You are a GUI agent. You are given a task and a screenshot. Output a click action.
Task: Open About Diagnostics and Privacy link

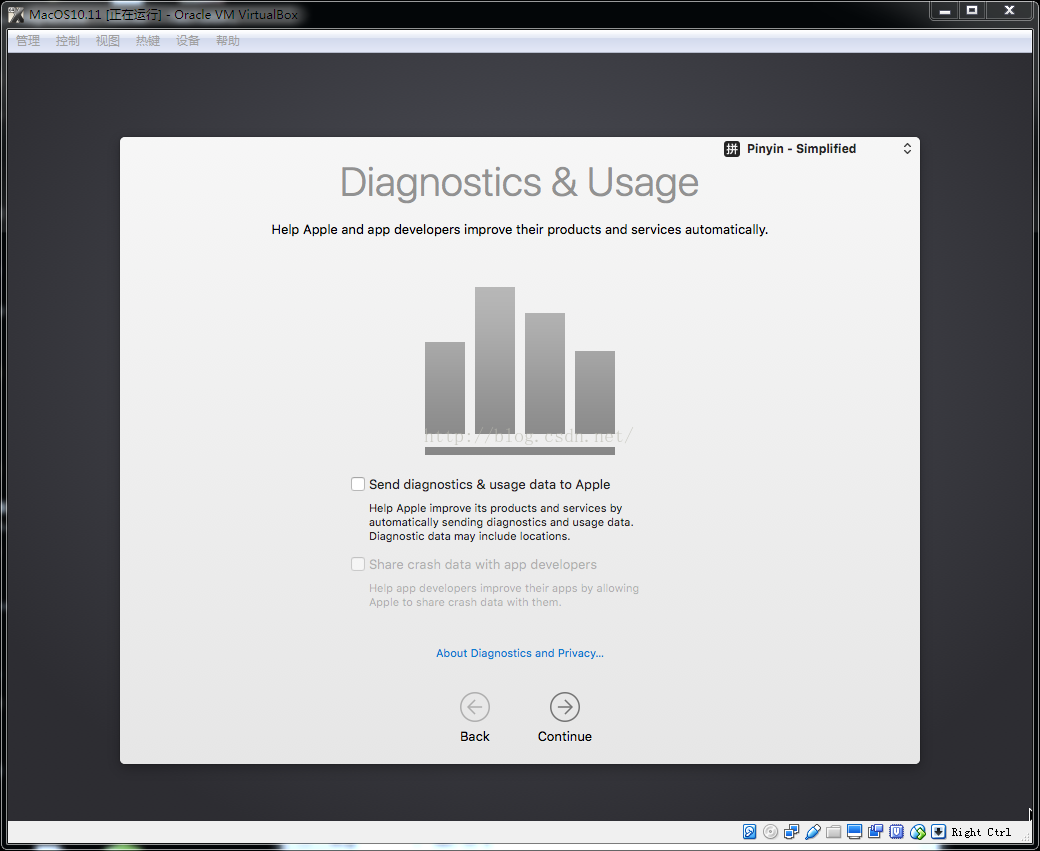520,653
